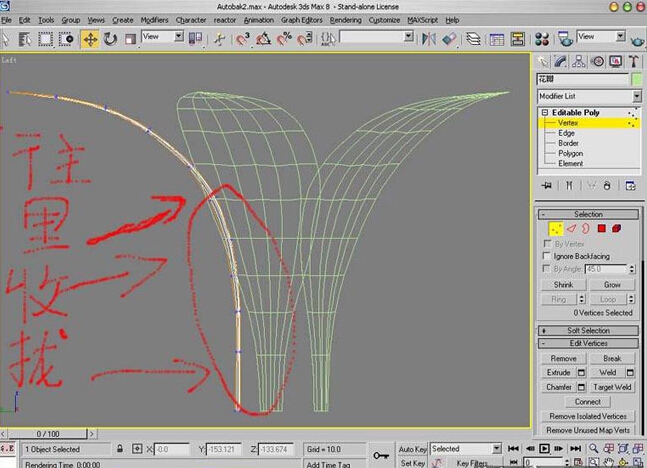Click Quick Render teapot icon
This screenshot has width=647, height=468.
coord(638,40)
